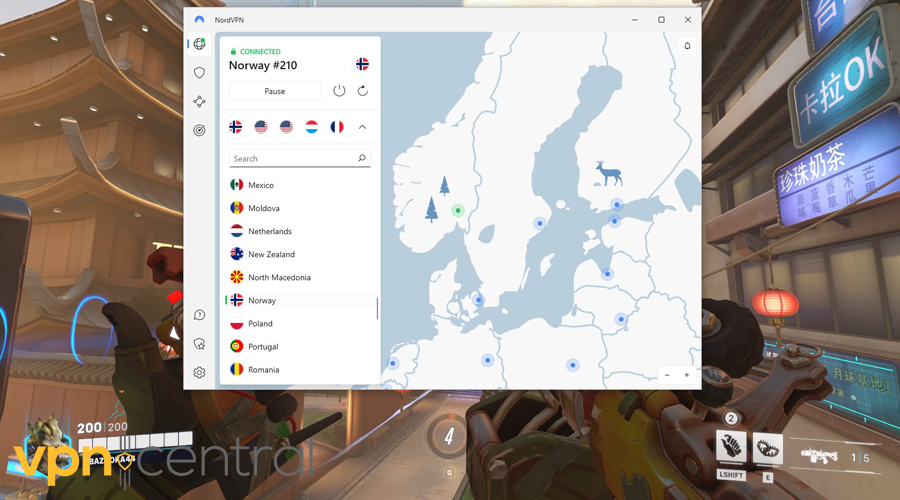Open the refer-a-friend badge icon

tap(199, 344)
